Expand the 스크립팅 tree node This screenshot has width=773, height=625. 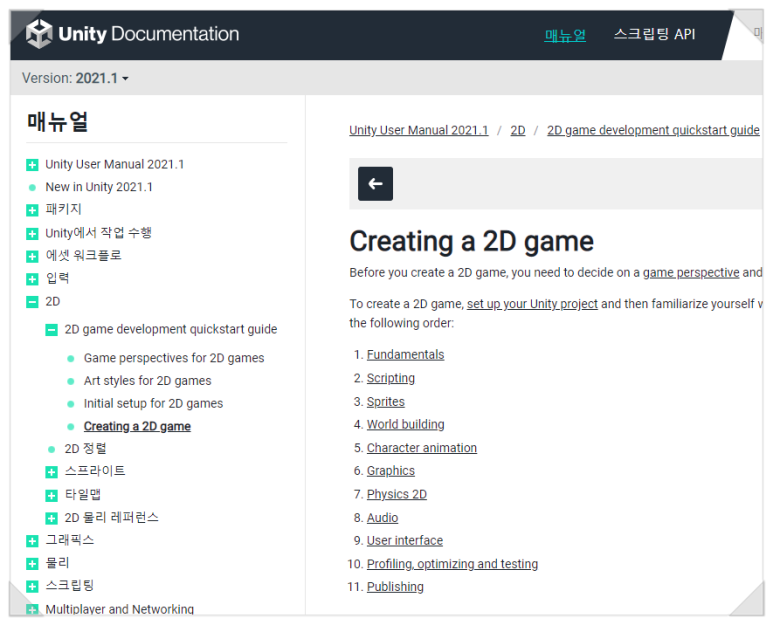32,587
